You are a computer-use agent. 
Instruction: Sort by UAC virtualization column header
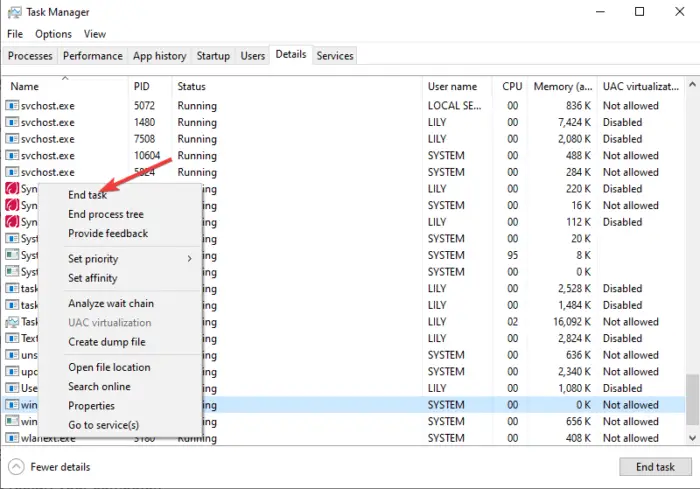(x=641, y=86)
